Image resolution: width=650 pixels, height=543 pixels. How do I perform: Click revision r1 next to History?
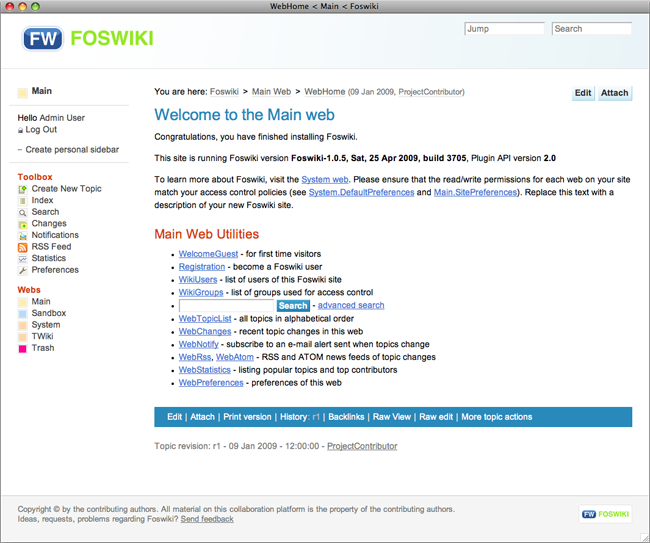click(316, 417)
